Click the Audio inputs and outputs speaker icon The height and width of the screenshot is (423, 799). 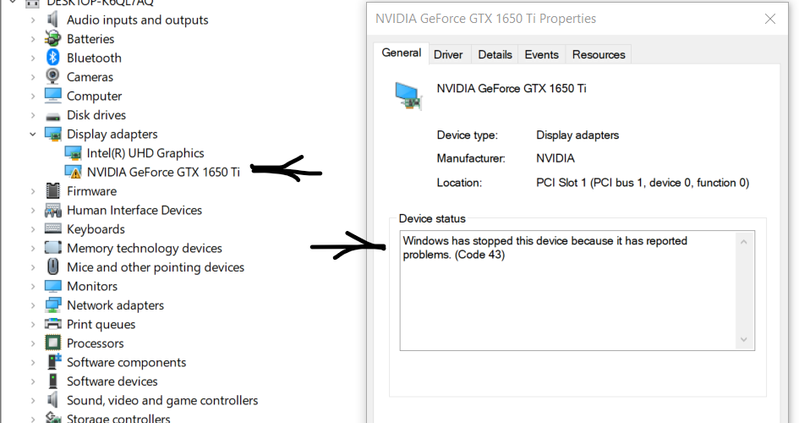point(52,19)
